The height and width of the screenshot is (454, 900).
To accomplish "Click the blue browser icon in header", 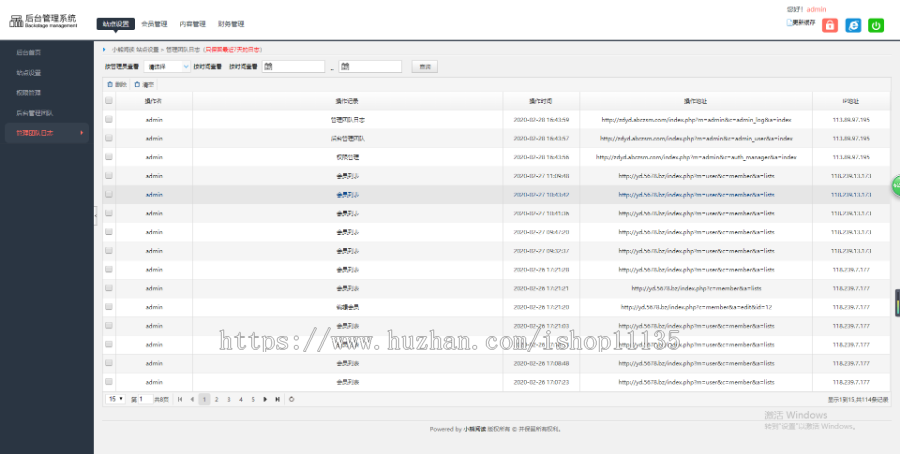I will coord(853,26).
